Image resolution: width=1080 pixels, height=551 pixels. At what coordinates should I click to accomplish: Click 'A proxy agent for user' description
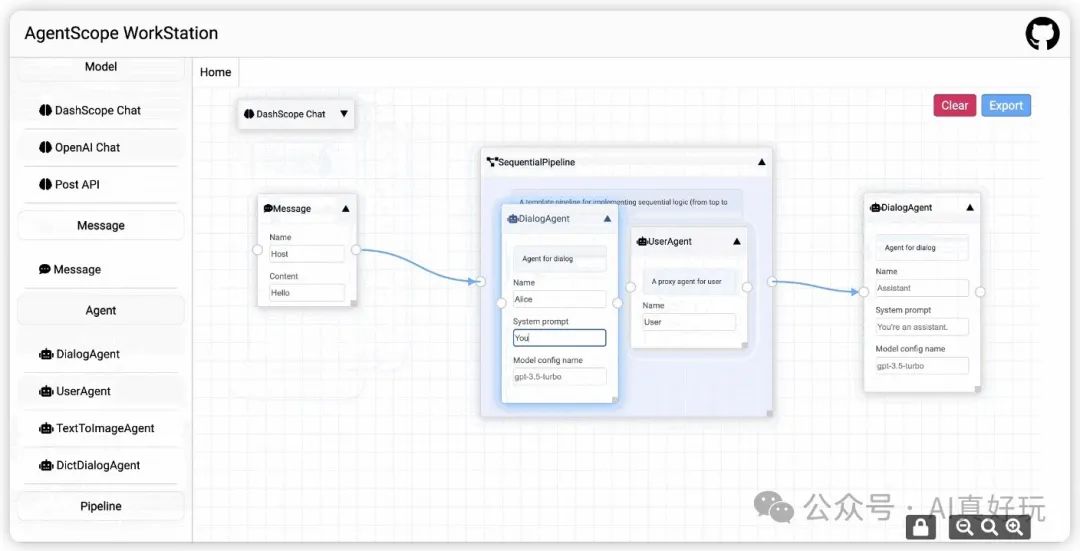[687, 282]
